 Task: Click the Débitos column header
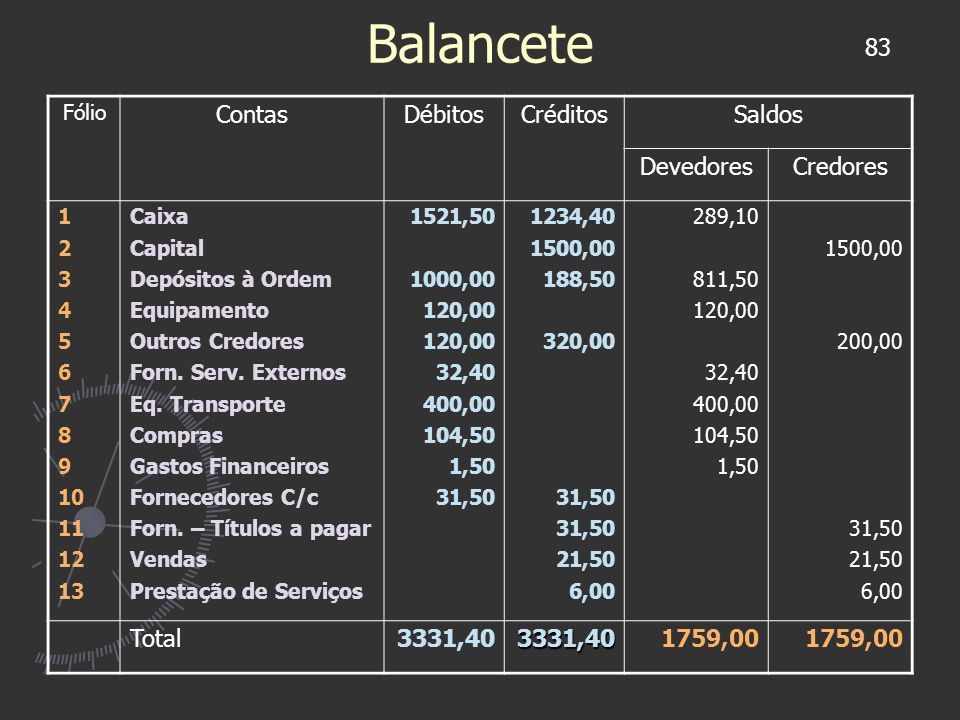tap(444, 114)
